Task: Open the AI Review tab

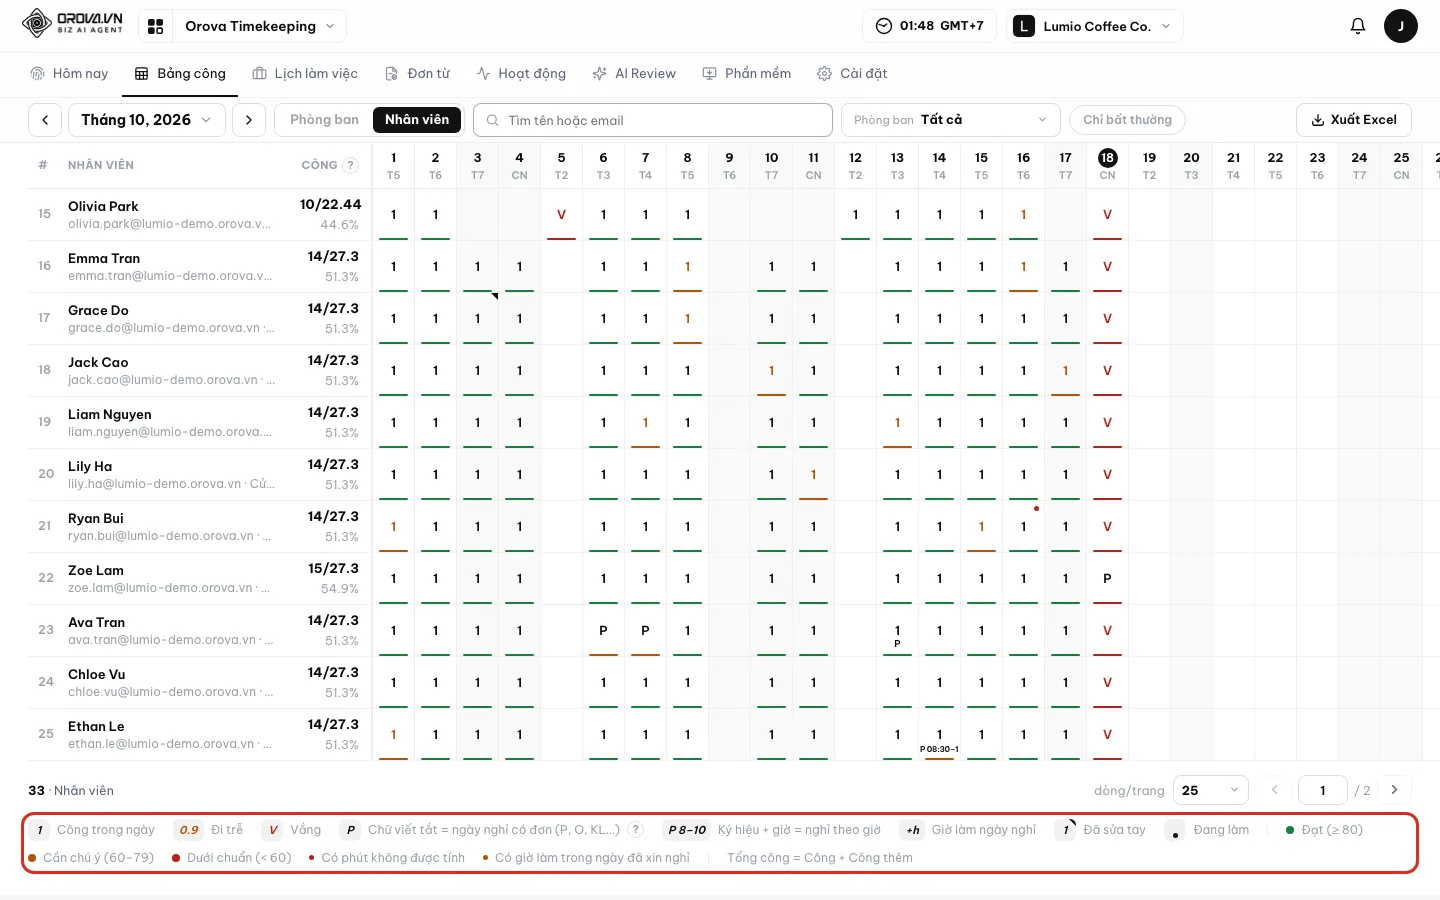Action: [x=634, y=73]
